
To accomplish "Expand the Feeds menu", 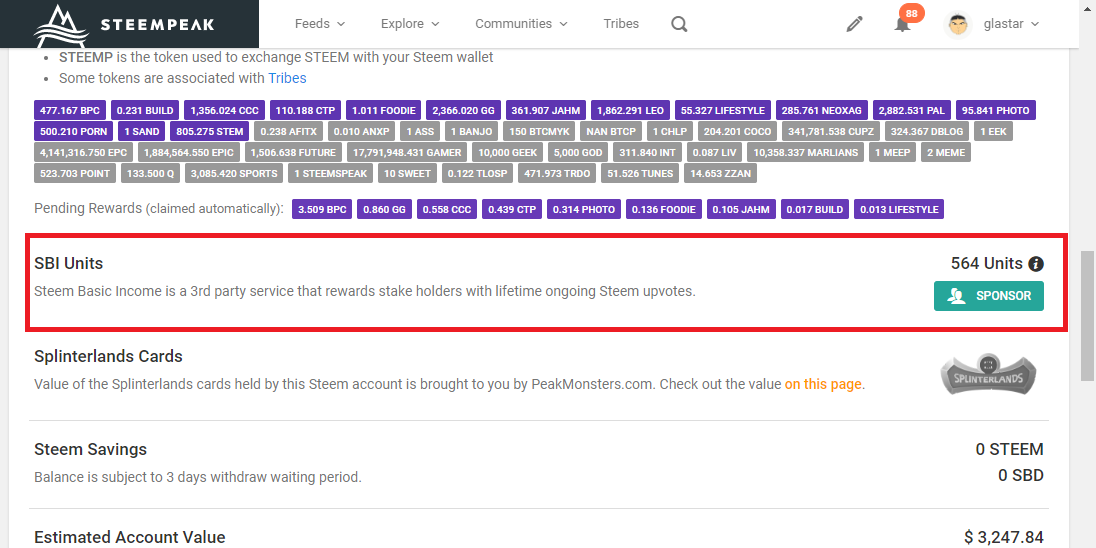I will click(320, 24).
